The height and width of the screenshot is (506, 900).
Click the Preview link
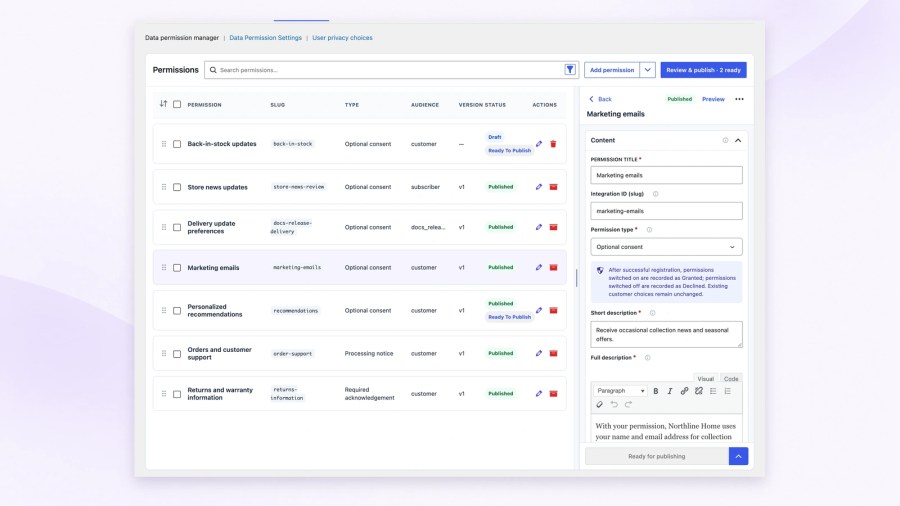713,99
